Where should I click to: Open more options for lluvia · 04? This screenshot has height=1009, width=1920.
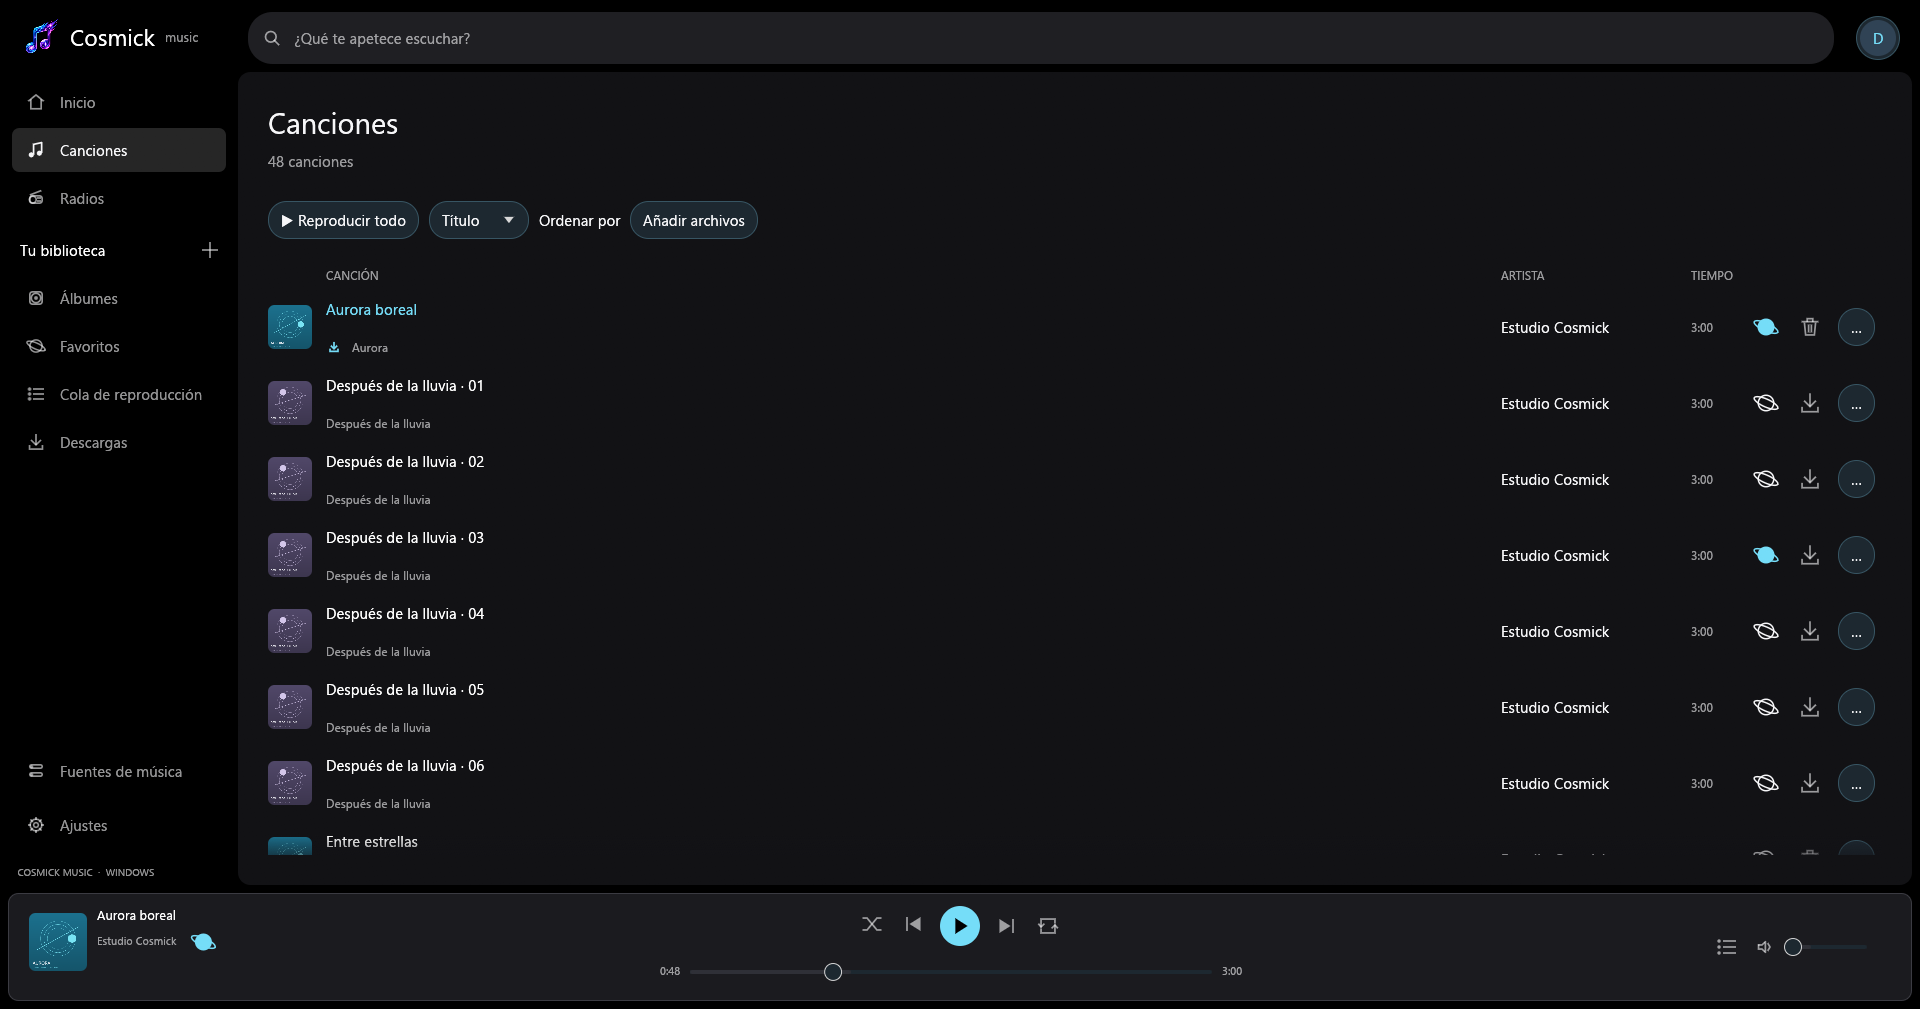[1856, 631]
